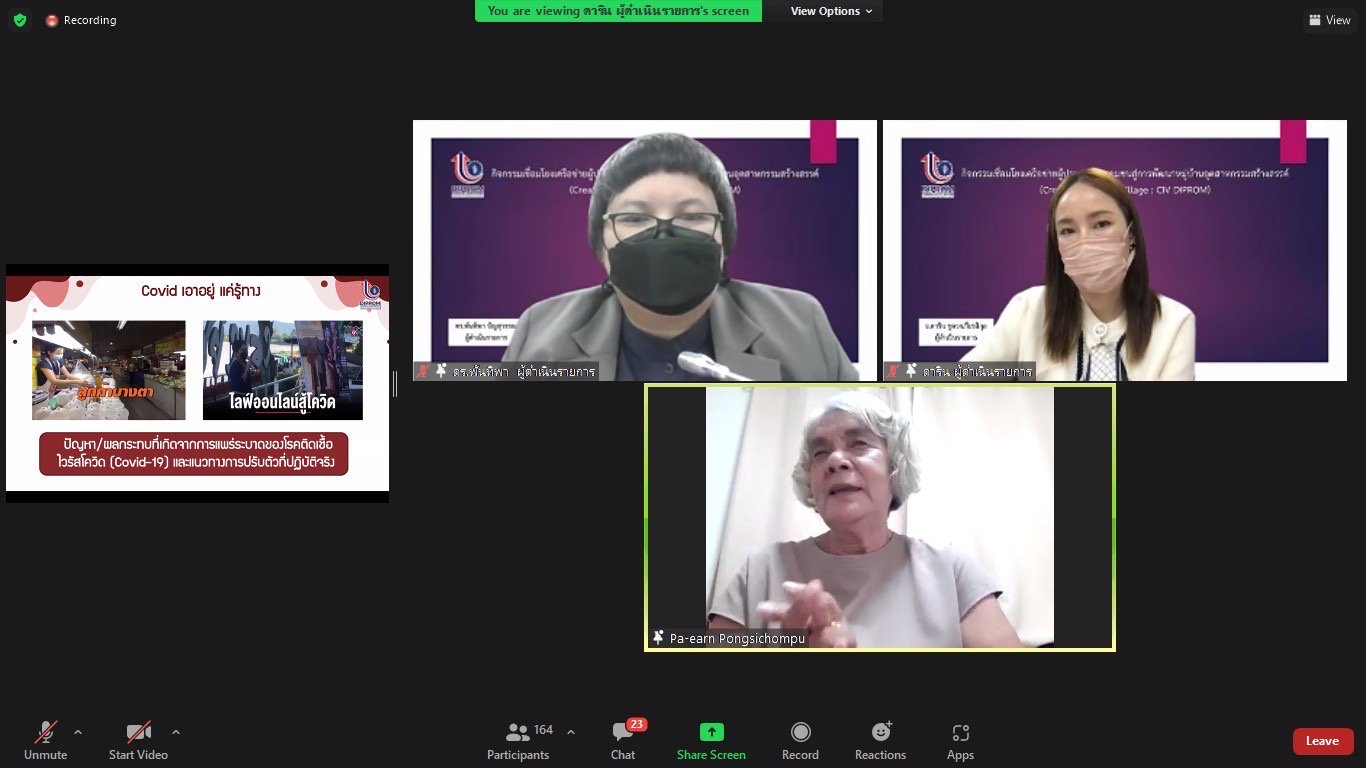Select ดร.พันทิพา's video tile
The height and width of the screenshot is (768, 1366).
(x=645, y=251)
